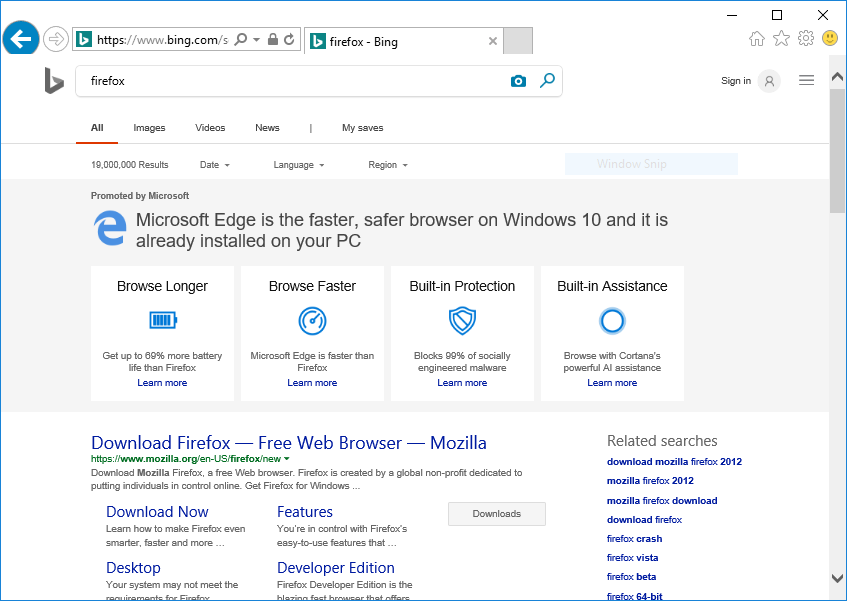
Task: Open the browser Home icon
Action: coord(757,38)
